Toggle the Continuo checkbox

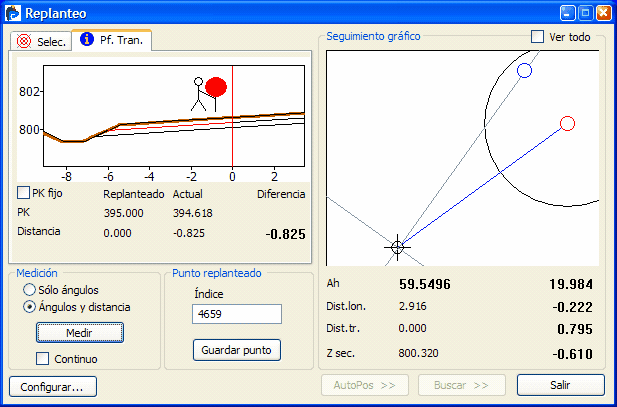42,358
